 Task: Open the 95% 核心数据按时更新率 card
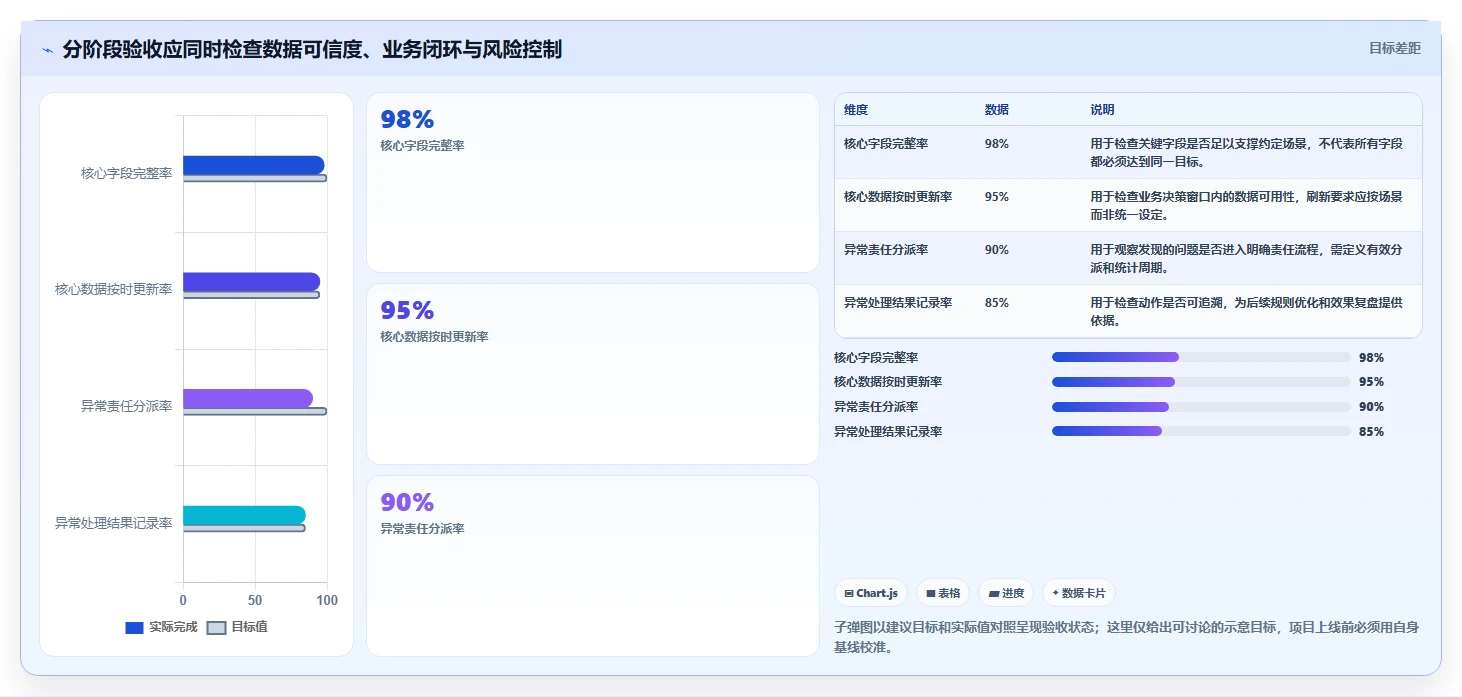point(593,374)
